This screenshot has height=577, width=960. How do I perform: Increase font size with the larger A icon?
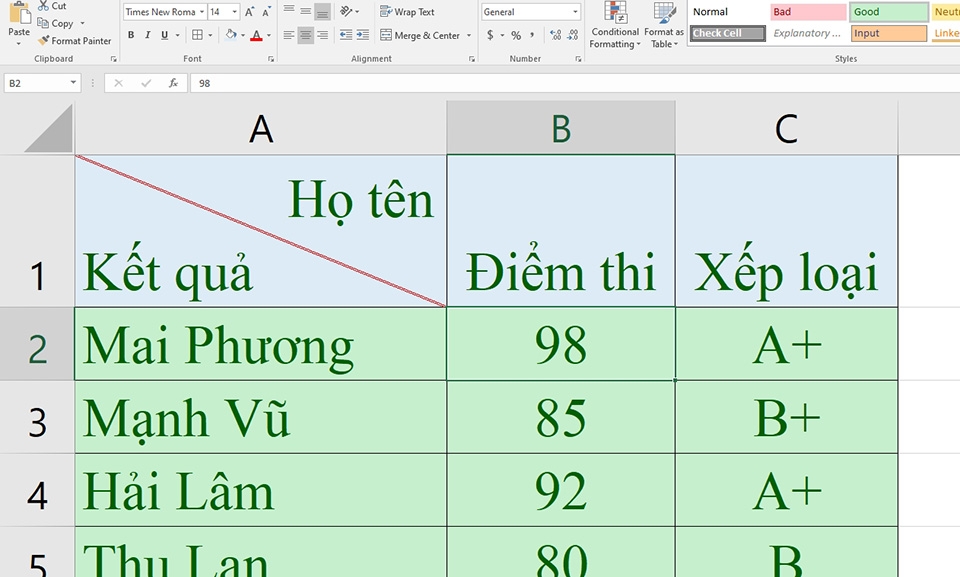249,12
